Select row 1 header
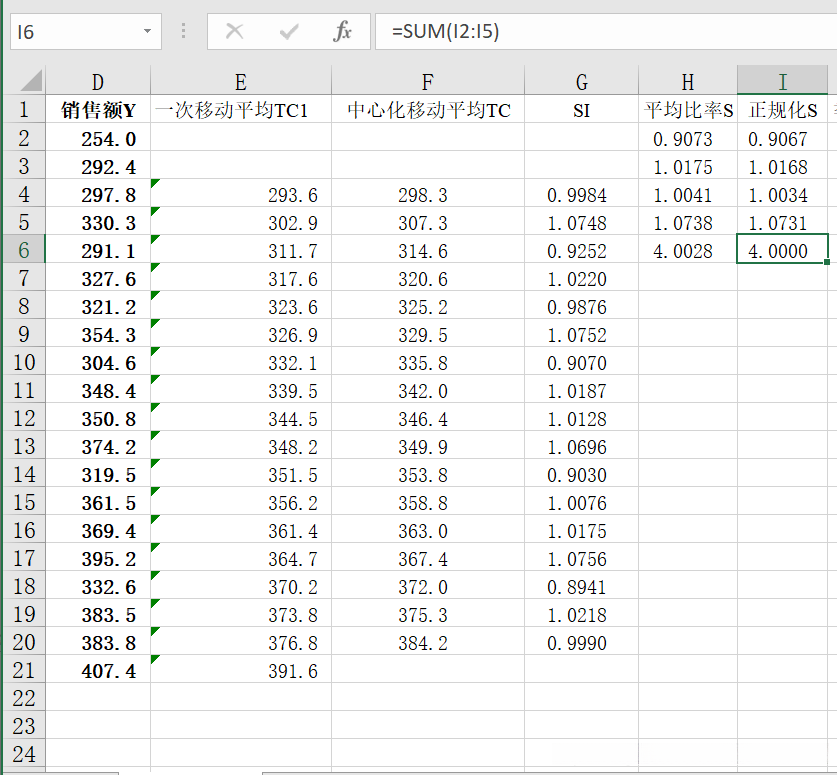Image resolution: width=837 pixels, height=775 pixels. 24,109
